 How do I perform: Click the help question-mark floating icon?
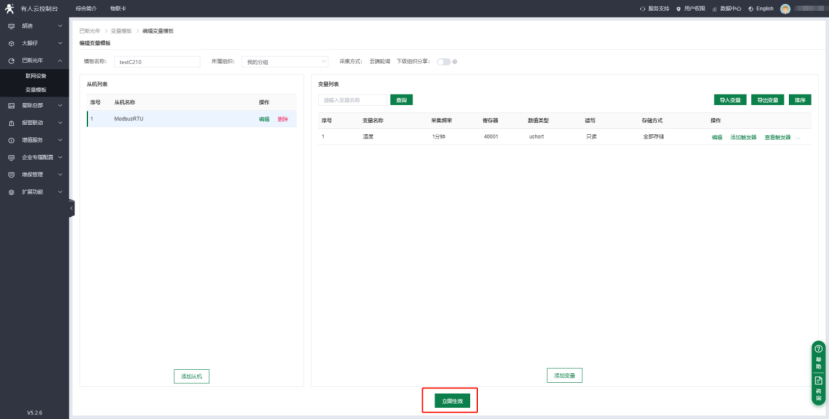pyautogui.click(x=818, y=349)
